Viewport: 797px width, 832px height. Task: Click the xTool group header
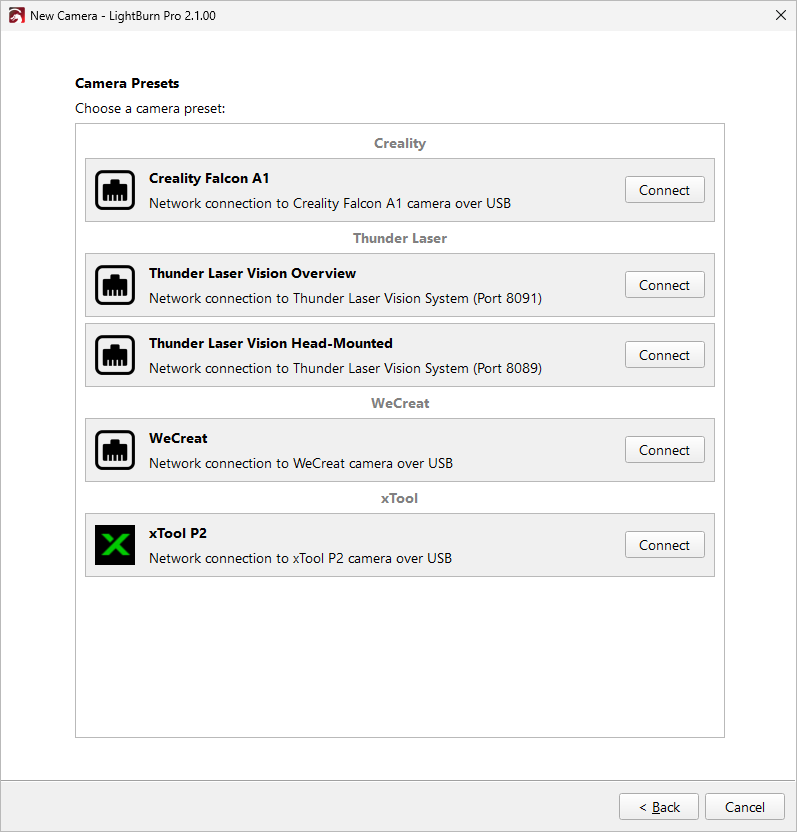pos(400,498)
